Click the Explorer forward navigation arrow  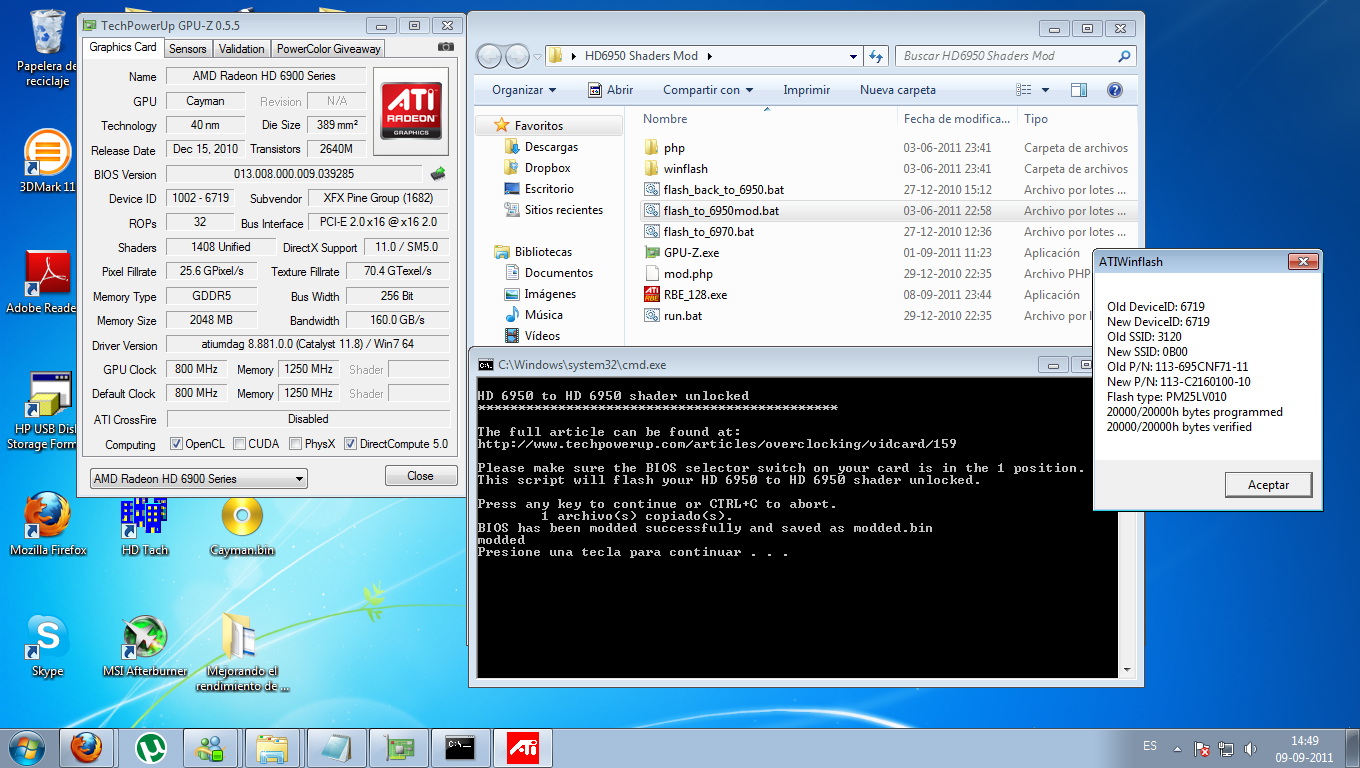click(x=517, y=56)
